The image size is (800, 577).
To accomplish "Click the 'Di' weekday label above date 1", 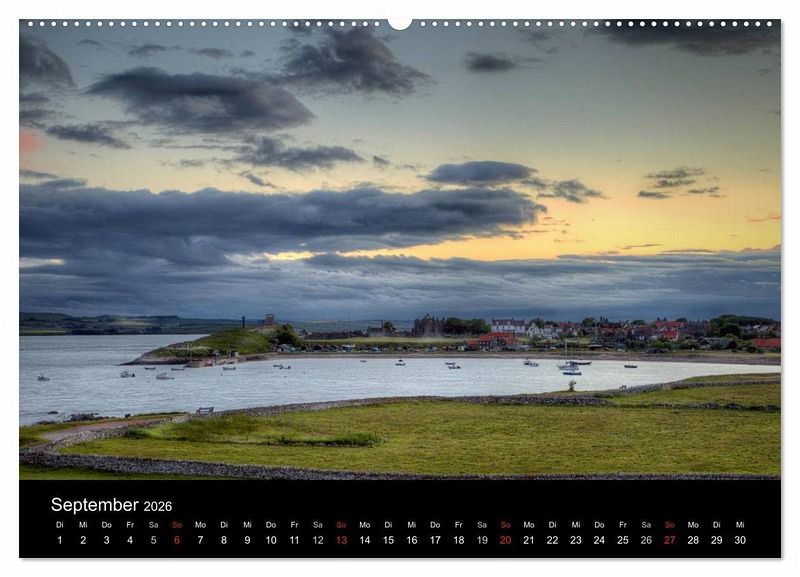I will tap(59, 524).
